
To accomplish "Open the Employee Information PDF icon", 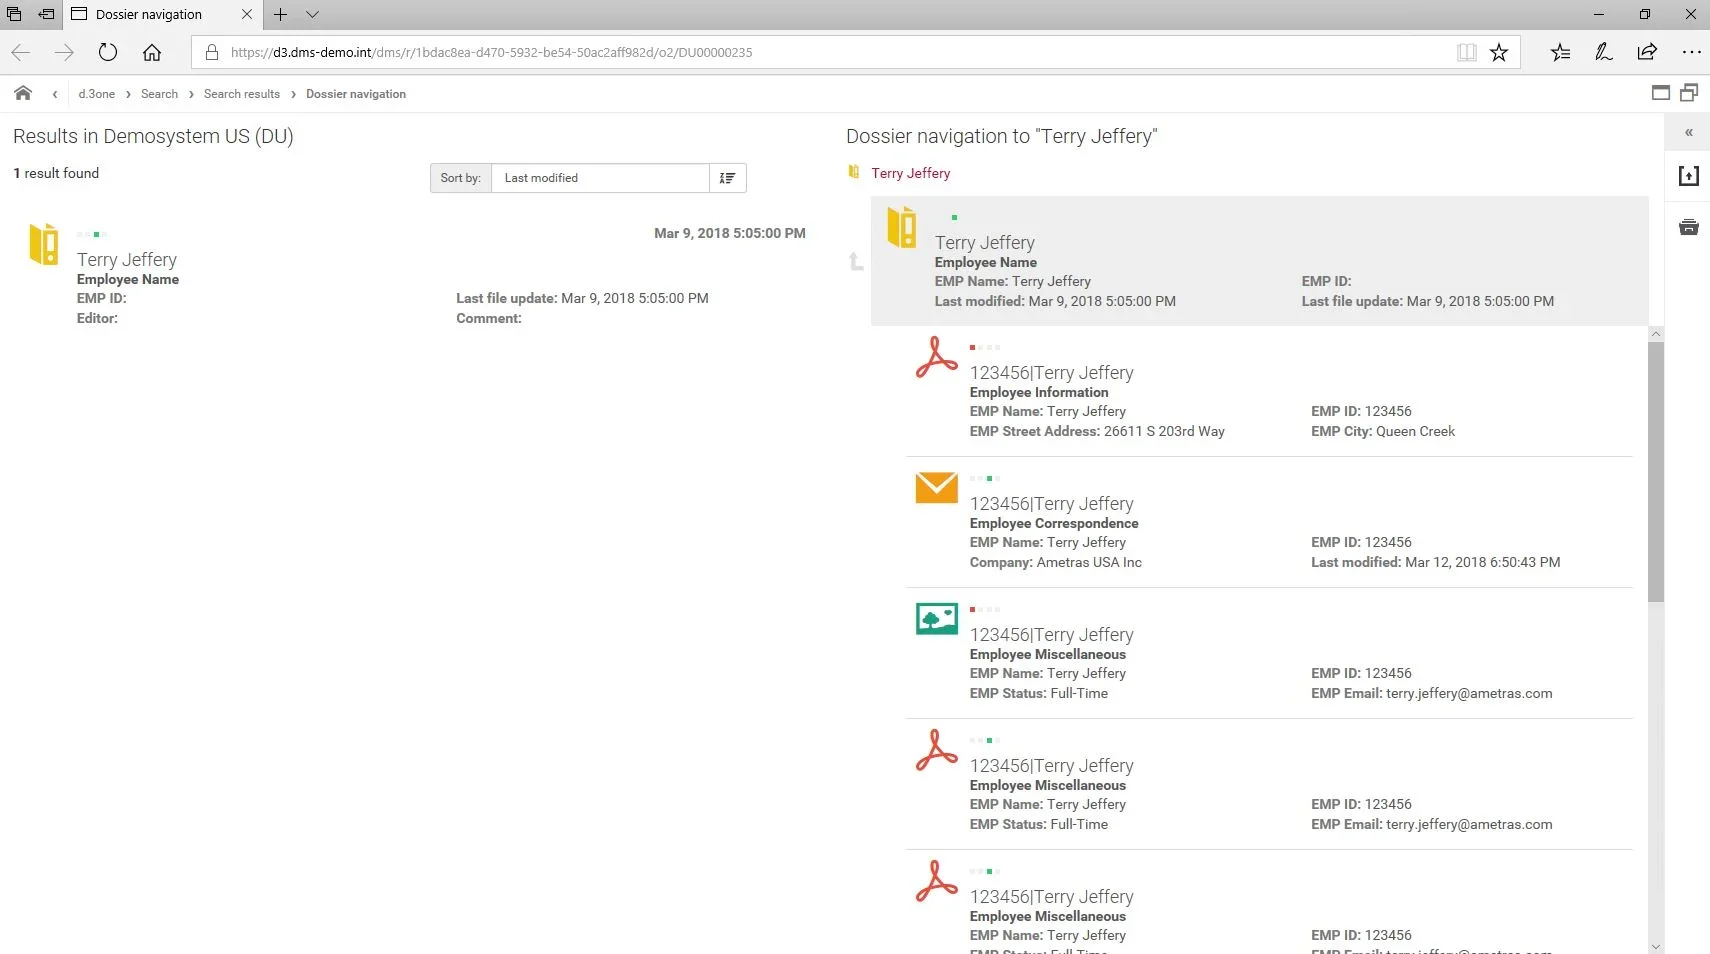I will [936, 357].
